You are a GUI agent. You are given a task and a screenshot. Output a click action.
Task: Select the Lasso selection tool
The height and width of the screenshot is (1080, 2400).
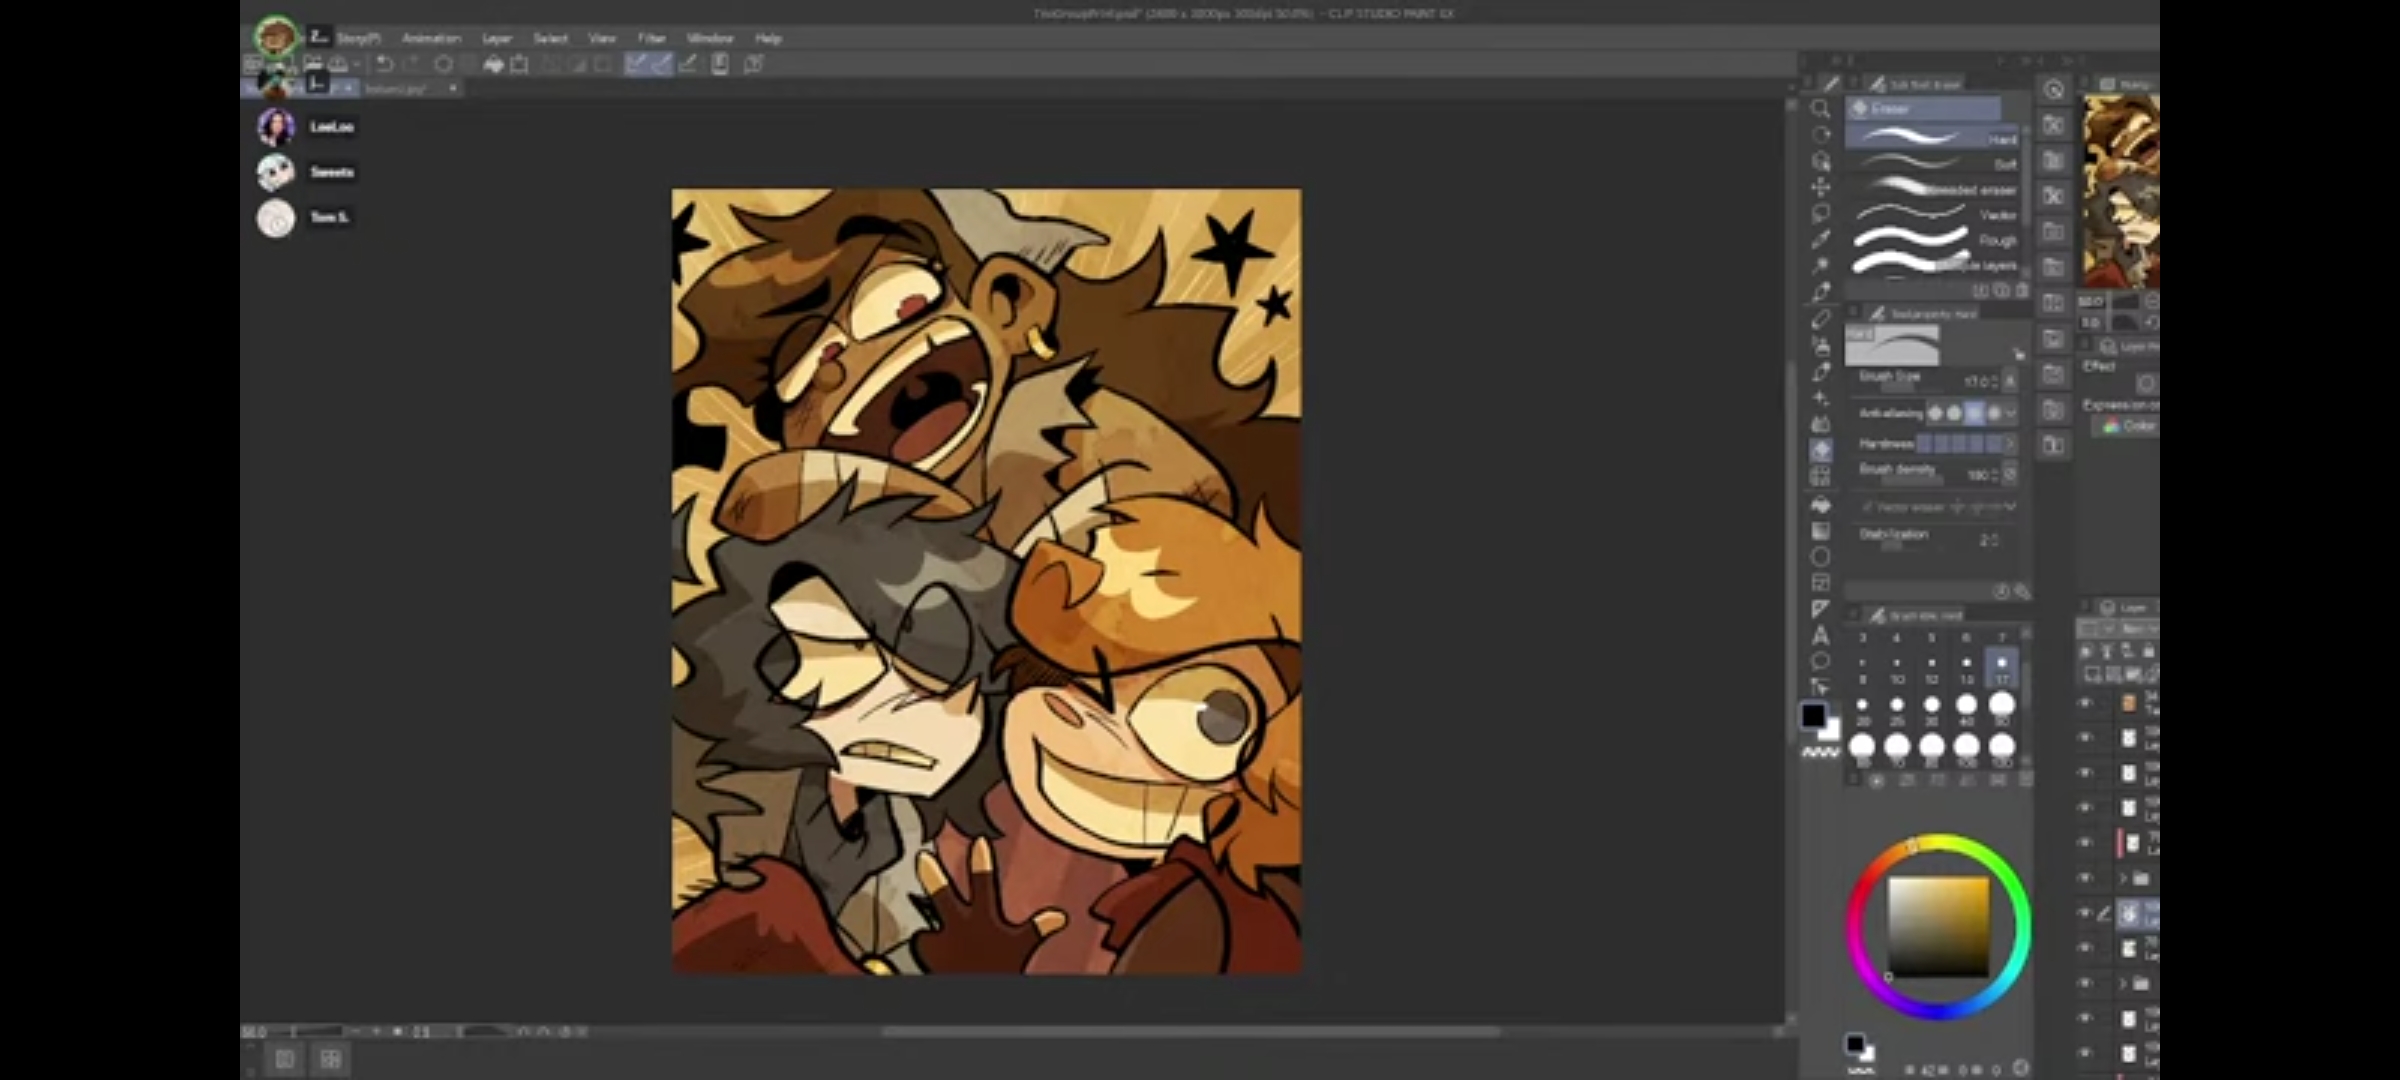pos(1820,213)
